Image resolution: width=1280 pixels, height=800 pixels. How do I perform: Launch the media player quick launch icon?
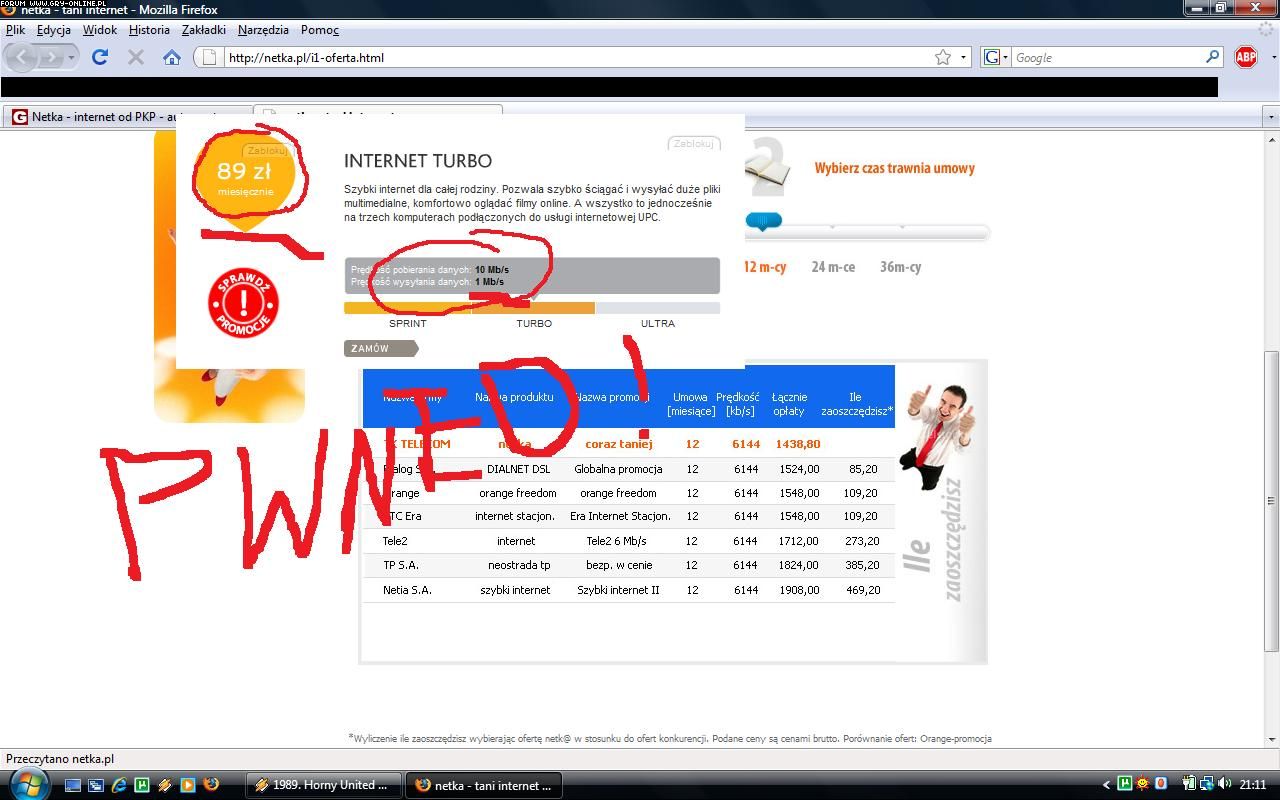(x=187, y=785)
